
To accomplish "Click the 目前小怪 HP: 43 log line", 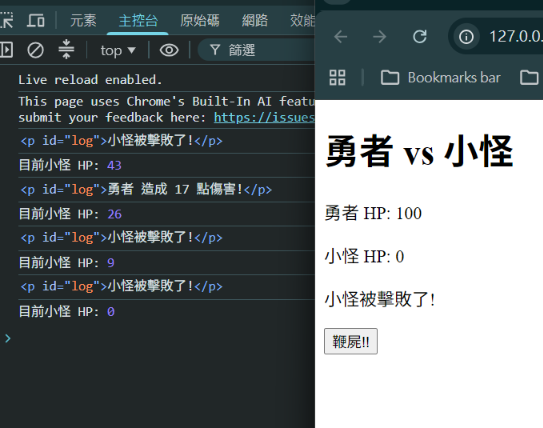I will click(x=70, y=165).
